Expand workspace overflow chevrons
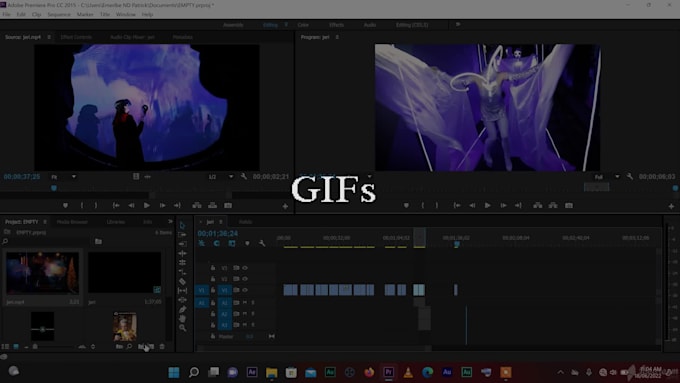The width and height of the screenshot is (680, 383). point(458,25)
